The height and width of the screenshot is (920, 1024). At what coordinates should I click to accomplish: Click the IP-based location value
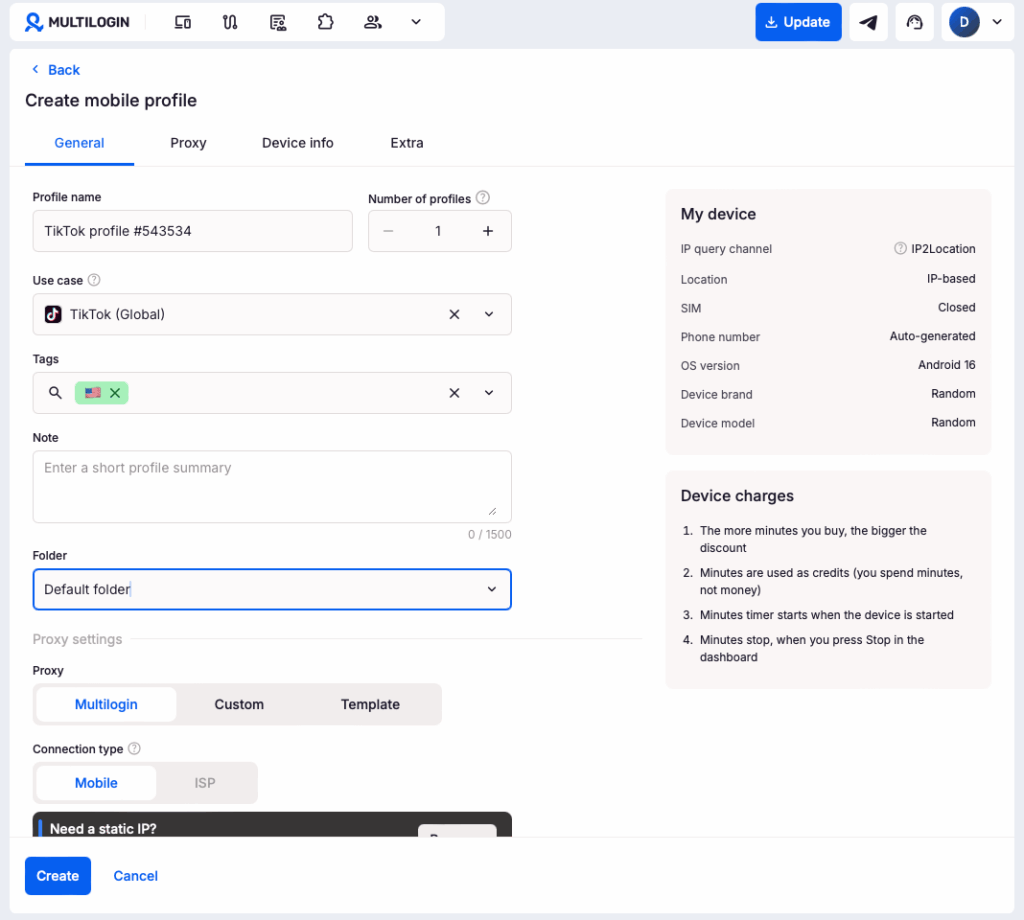coord(951,279)
